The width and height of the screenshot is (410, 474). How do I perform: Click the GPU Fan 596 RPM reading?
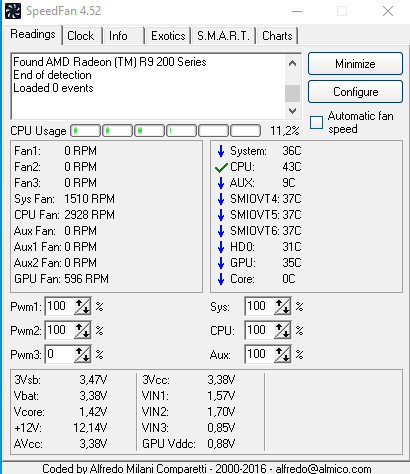[61, 279]
